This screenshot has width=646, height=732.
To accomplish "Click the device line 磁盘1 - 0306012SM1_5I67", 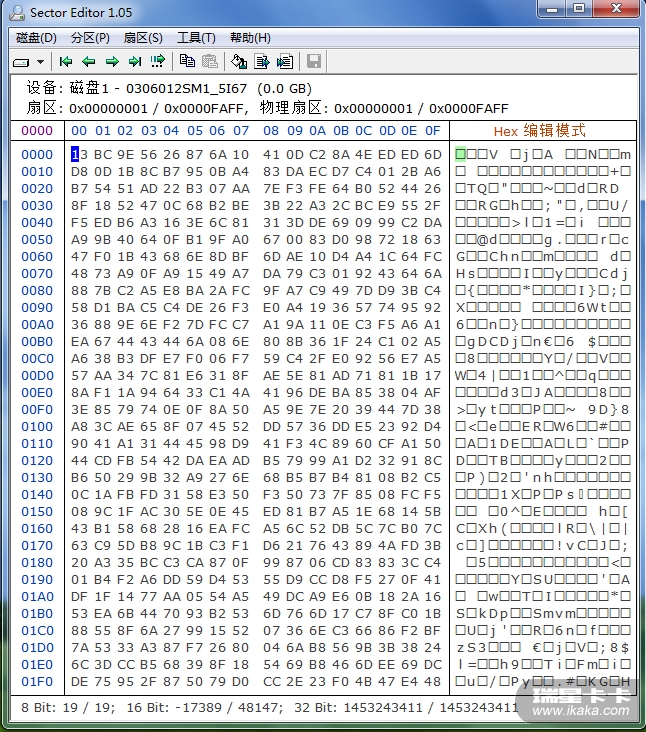I will pos(158,88).
